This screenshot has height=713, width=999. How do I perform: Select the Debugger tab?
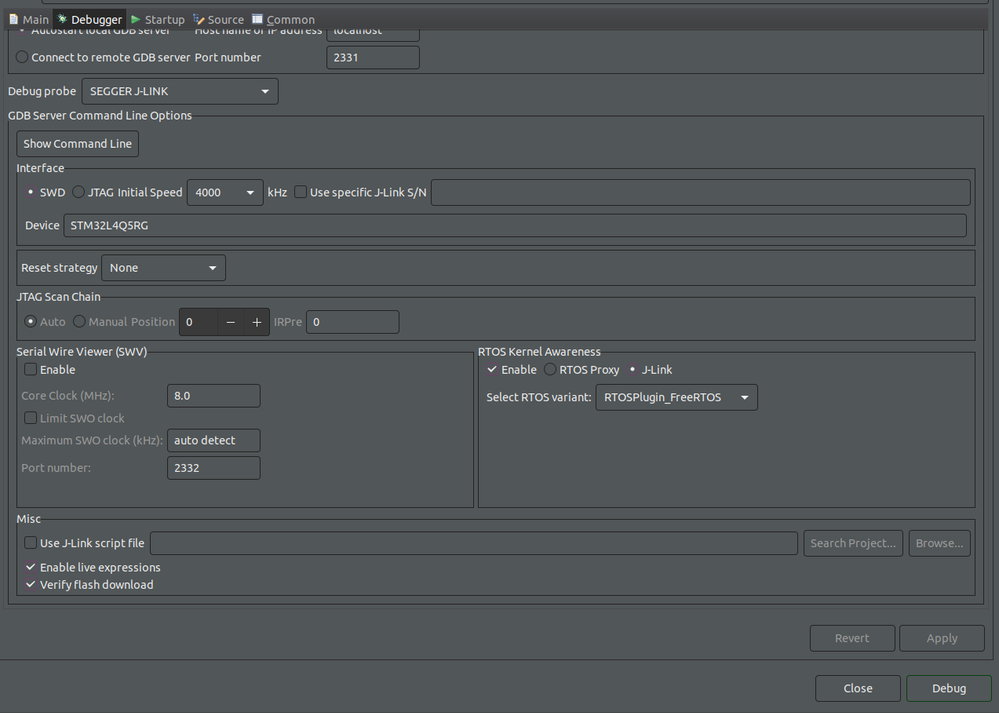pos(90,19)
